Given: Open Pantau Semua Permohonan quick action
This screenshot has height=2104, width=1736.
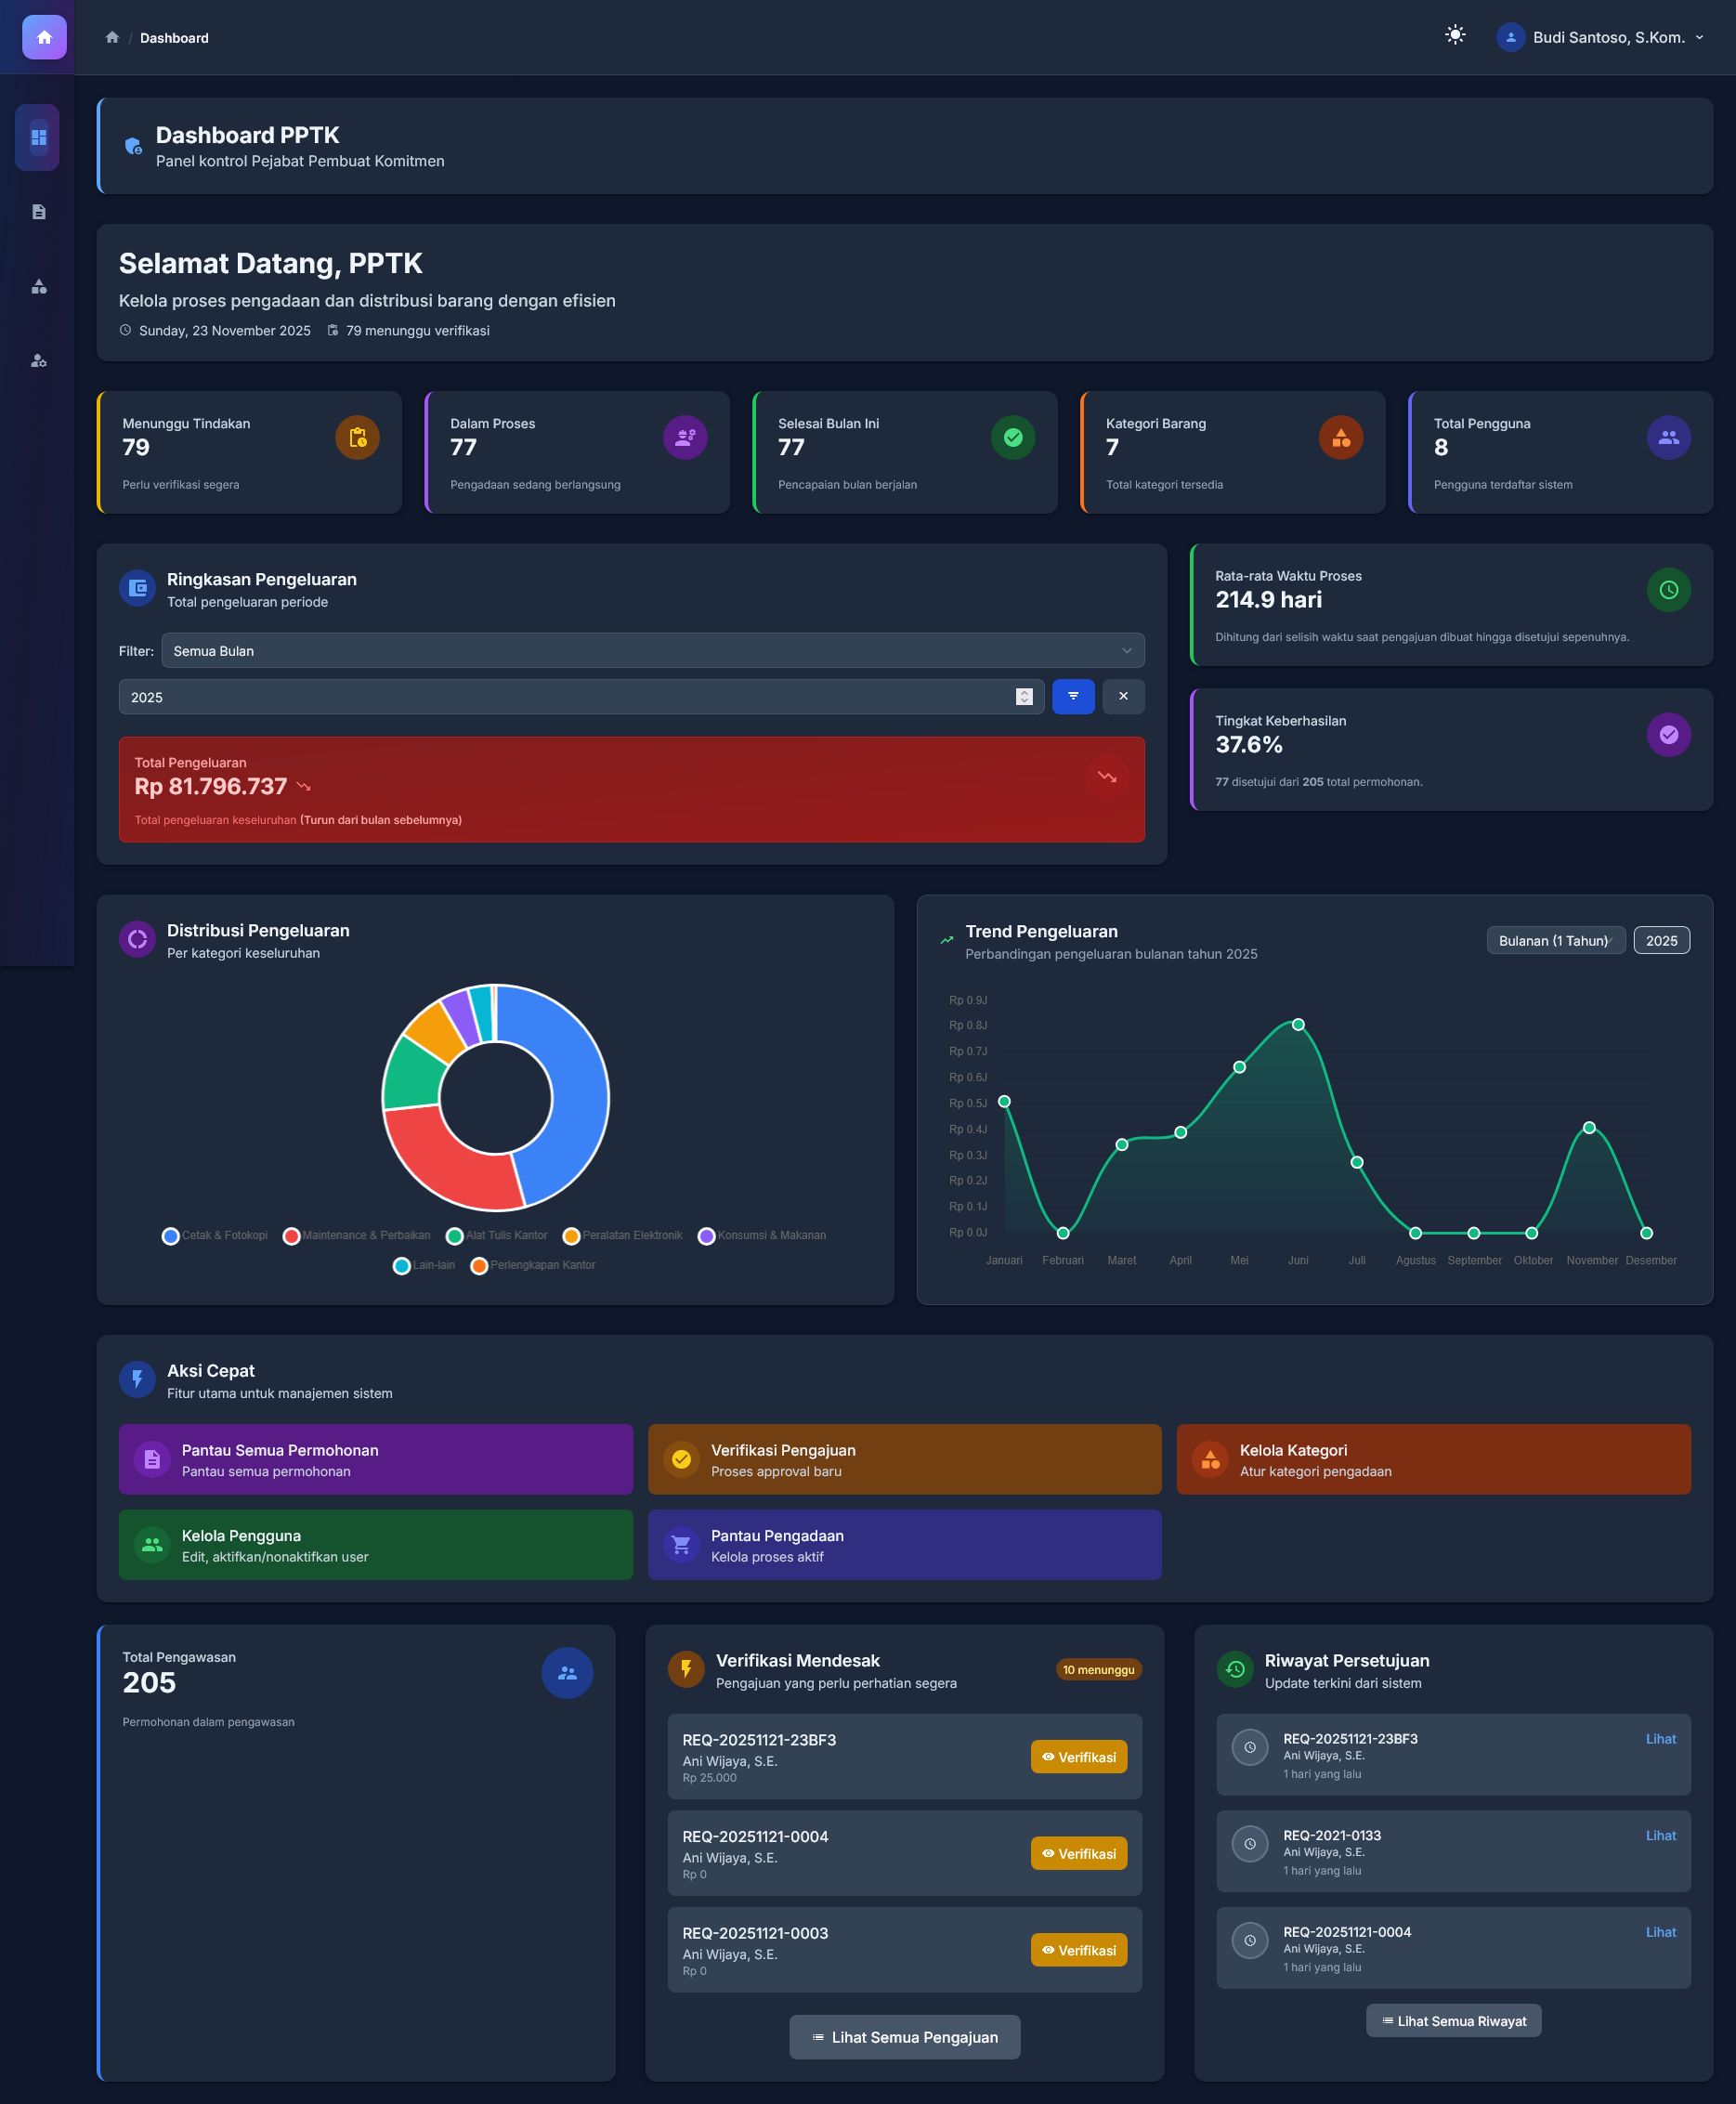Looking at the screenshot, I should (375, 1459).
